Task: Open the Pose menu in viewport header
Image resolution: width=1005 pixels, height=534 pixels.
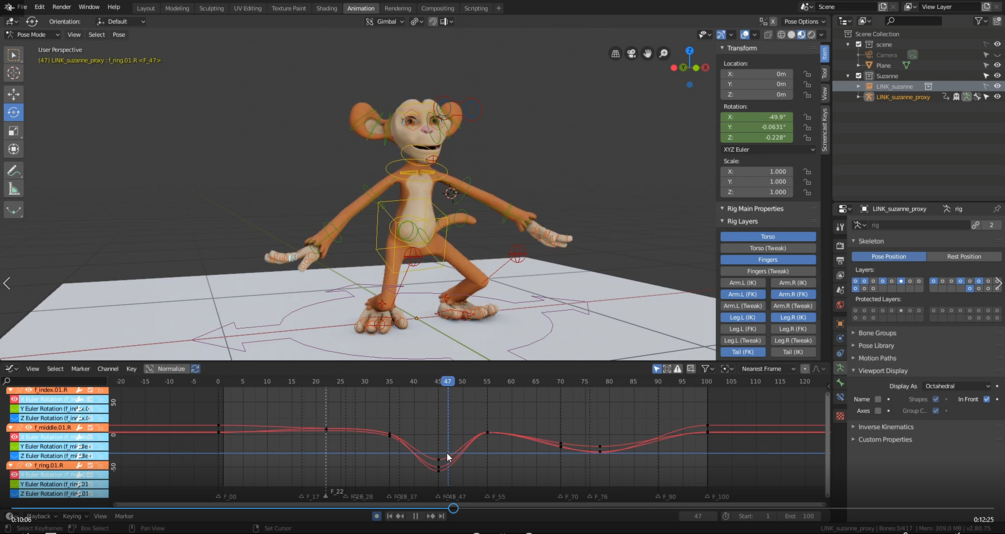Action: tap(119, 35)
